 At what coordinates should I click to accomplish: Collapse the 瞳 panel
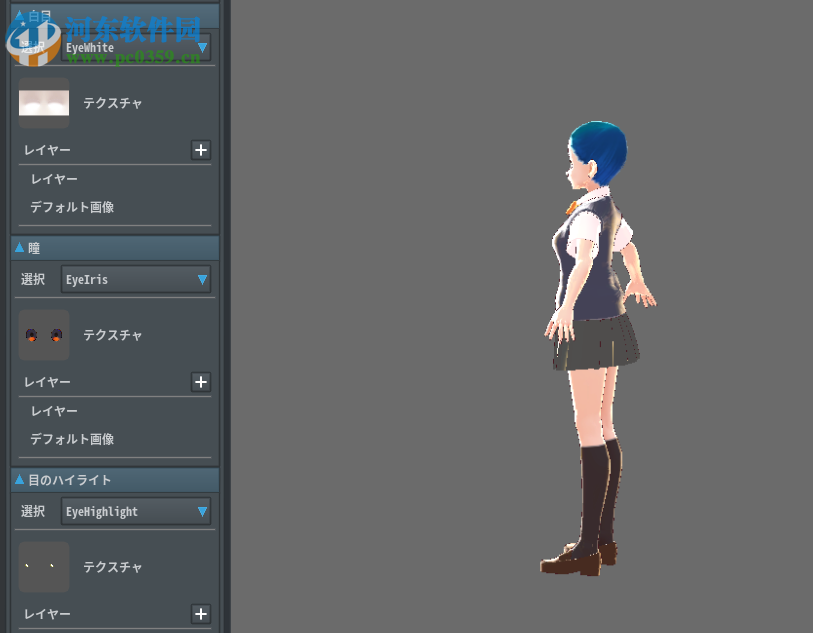click(x=19, y=247)
